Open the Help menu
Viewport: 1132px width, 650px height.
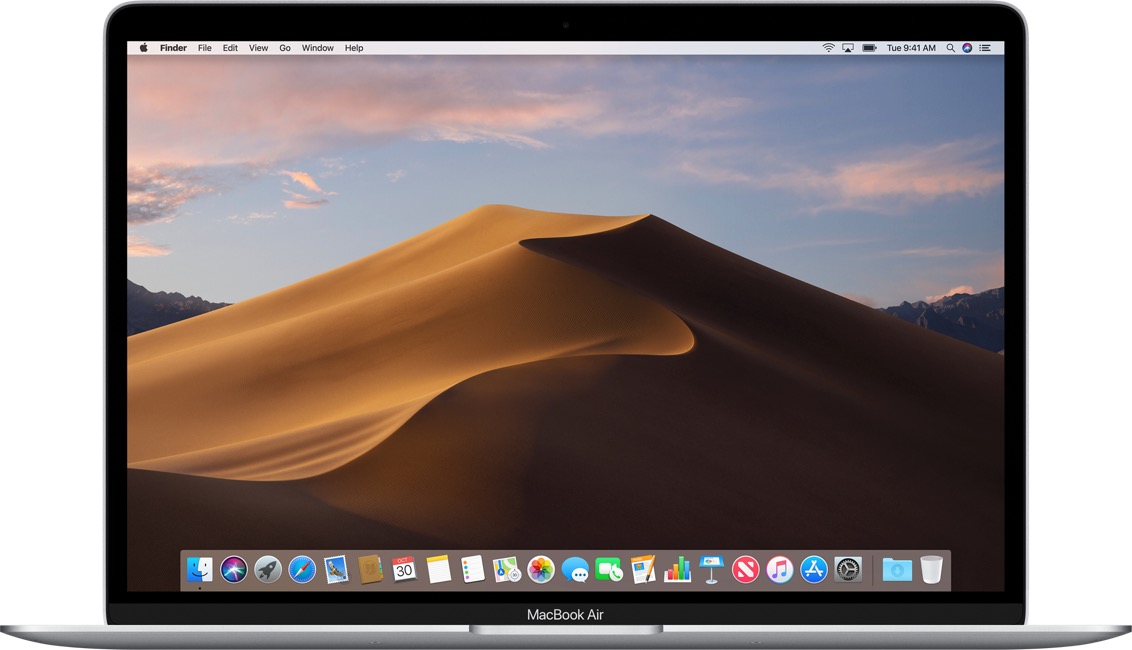coord(354,48)
